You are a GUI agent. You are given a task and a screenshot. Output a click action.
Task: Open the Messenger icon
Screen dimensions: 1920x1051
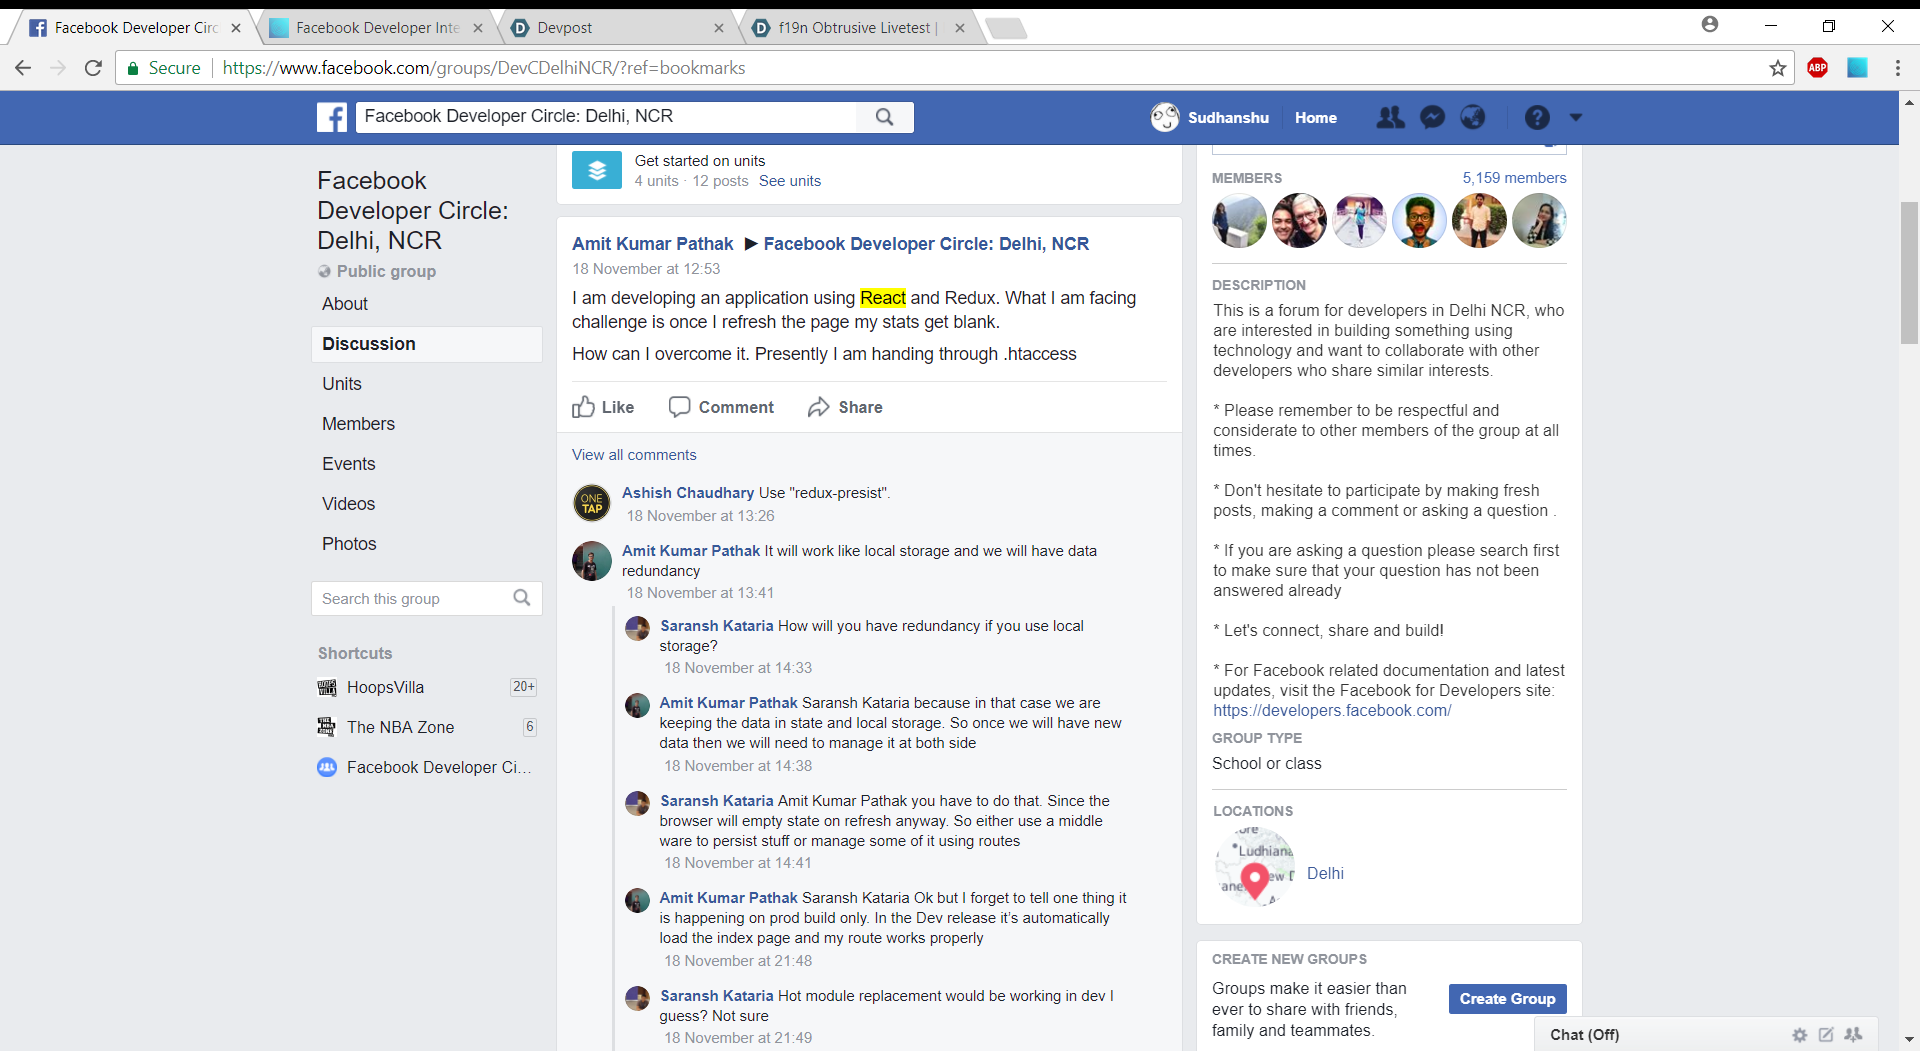pos(1432,117)
